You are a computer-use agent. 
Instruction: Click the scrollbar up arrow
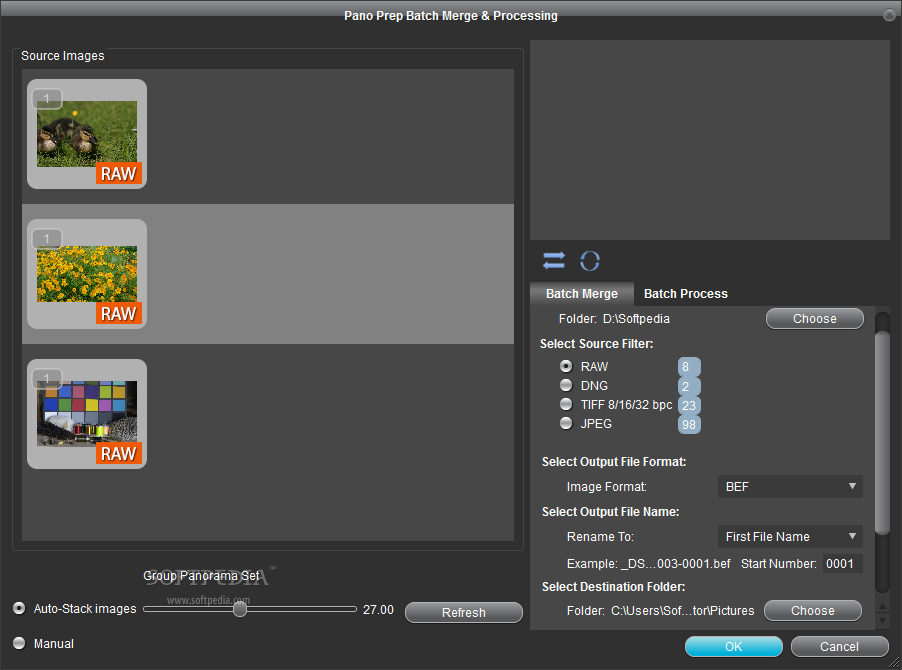(882, 606)
